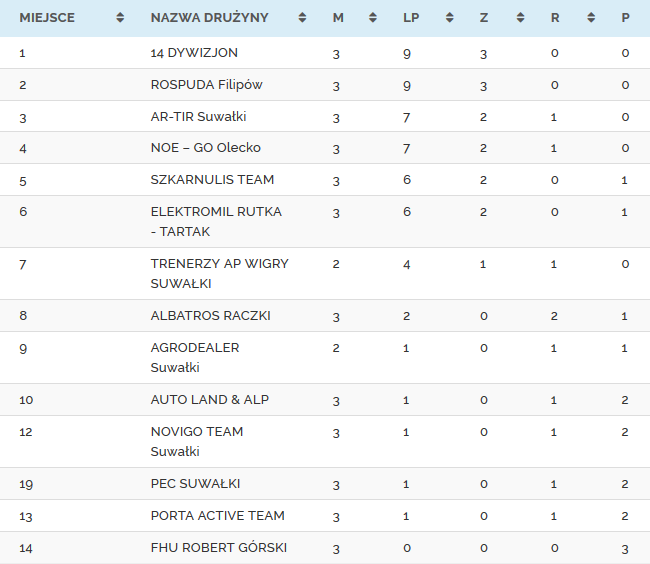The height and width of the screenshot is (564, 650).
Task: Click the MIEJSCE column header text
Action: 47,18
